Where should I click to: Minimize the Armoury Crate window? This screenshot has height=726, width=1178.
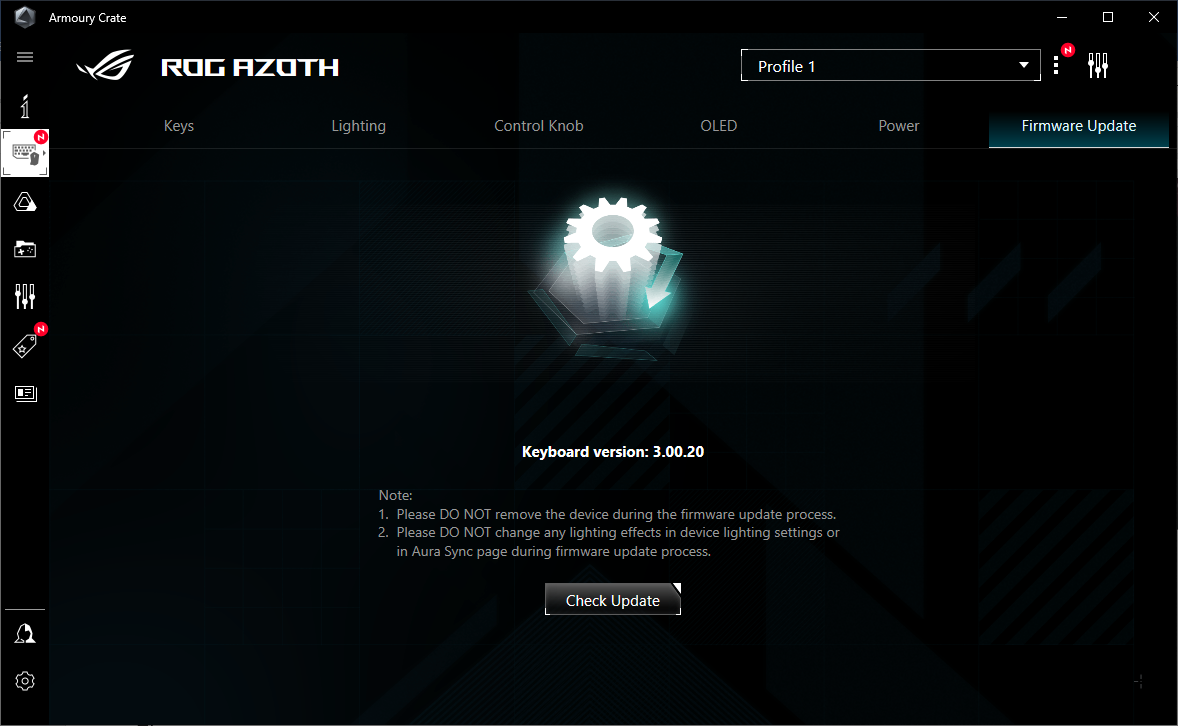point(1062,17)
